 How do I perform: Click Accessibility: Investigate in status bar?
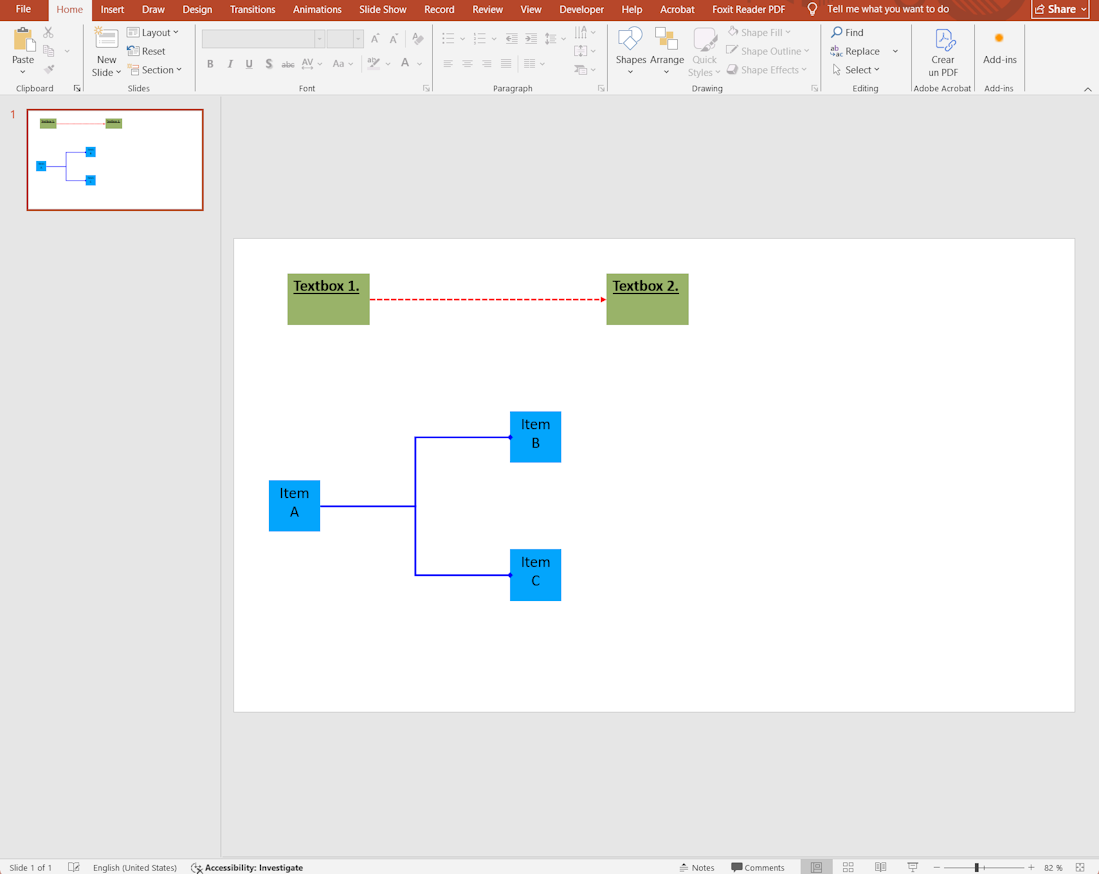[247, 867]
